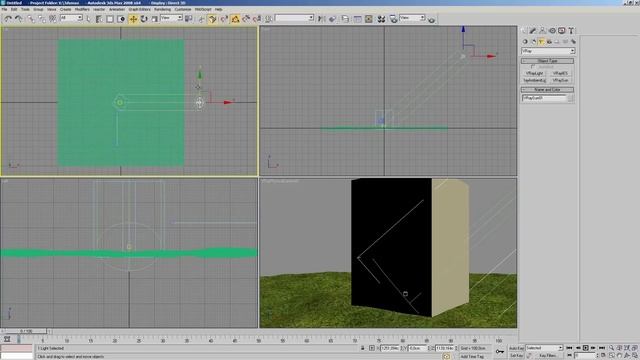Open the Select by Name list
Image resolution: width=640 pixels, height=360 pixels.
point(99,19)
